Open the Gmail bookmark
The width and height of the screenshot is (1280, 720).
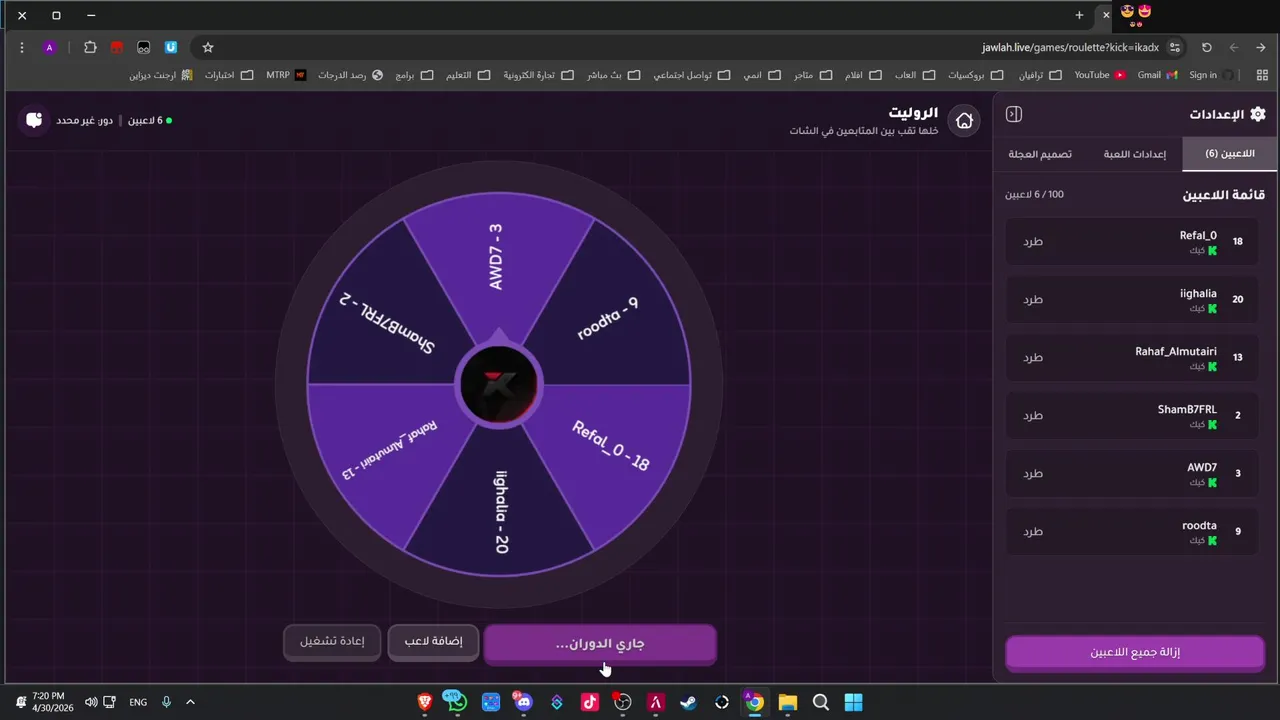(x=1157, y=75)
